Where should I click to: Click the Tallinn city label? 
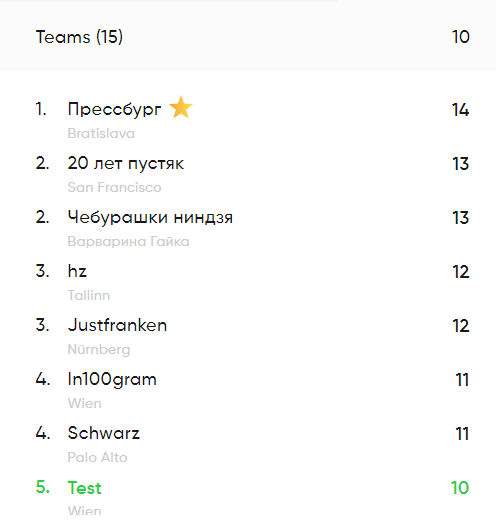click(x=89, y=295)
